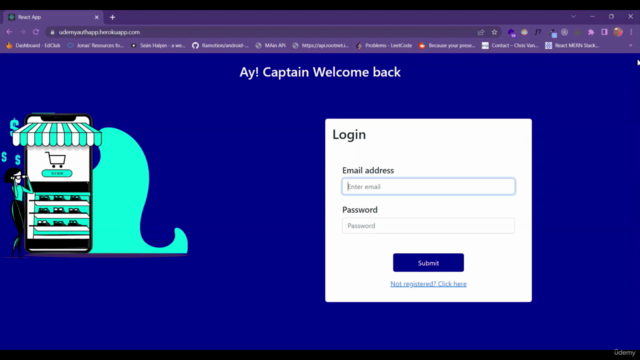The height and width of the screenshot is (360, 640).
Task: Open Because your prese... bookmark
Action: [447, 45]
